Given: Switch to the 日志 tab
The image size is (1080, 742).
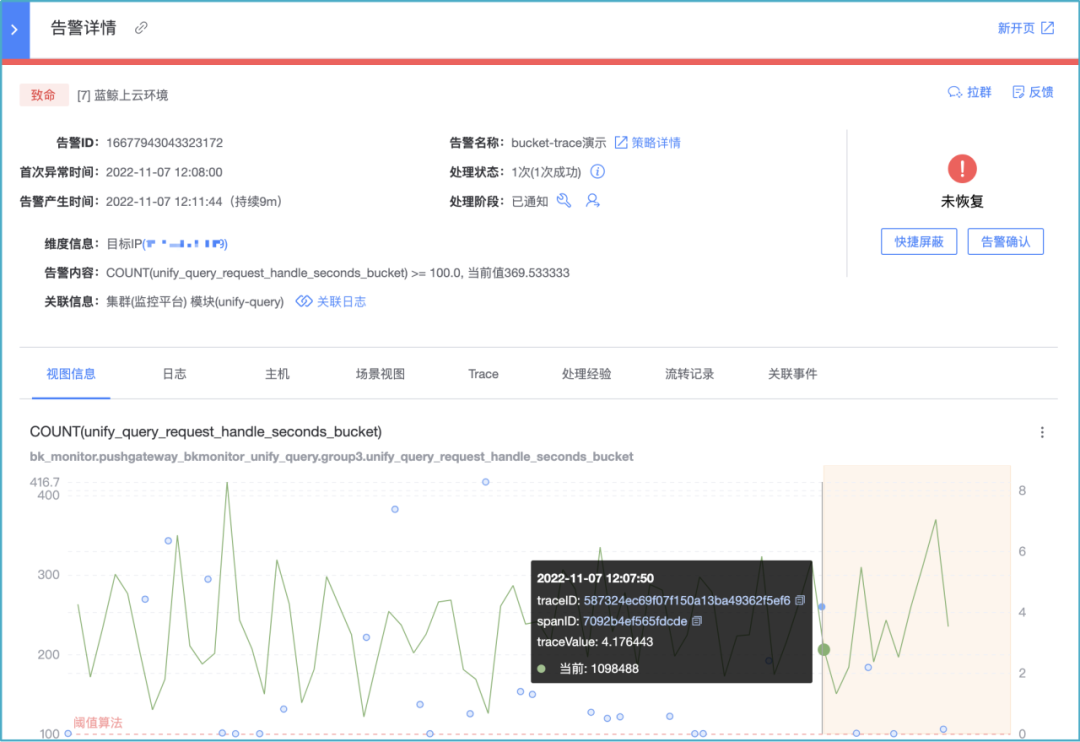Looking at the screenshot, I should (x=174, y=374).
